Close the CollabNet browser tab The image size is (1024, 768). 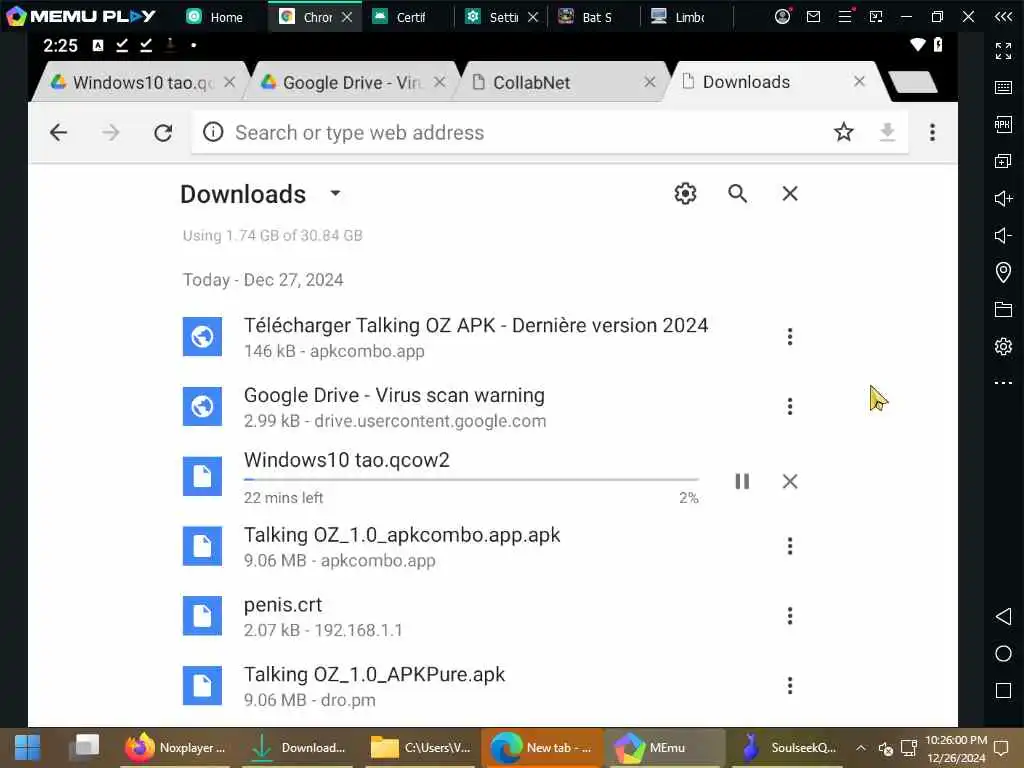coord(649,82)
